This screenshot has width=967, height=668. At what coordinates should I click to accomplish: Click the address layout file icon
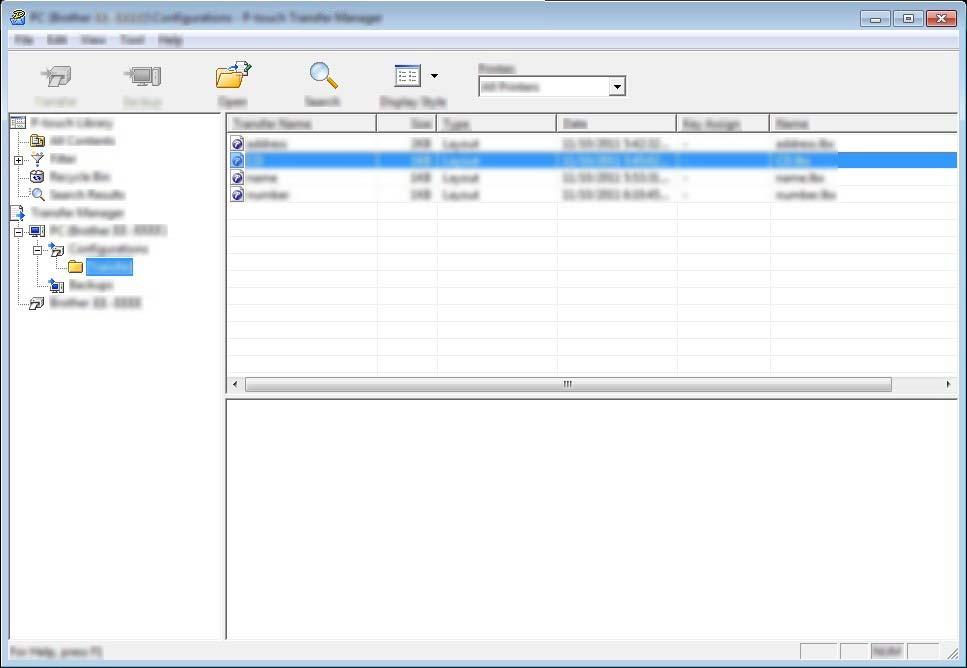click(x=237, y=144)
